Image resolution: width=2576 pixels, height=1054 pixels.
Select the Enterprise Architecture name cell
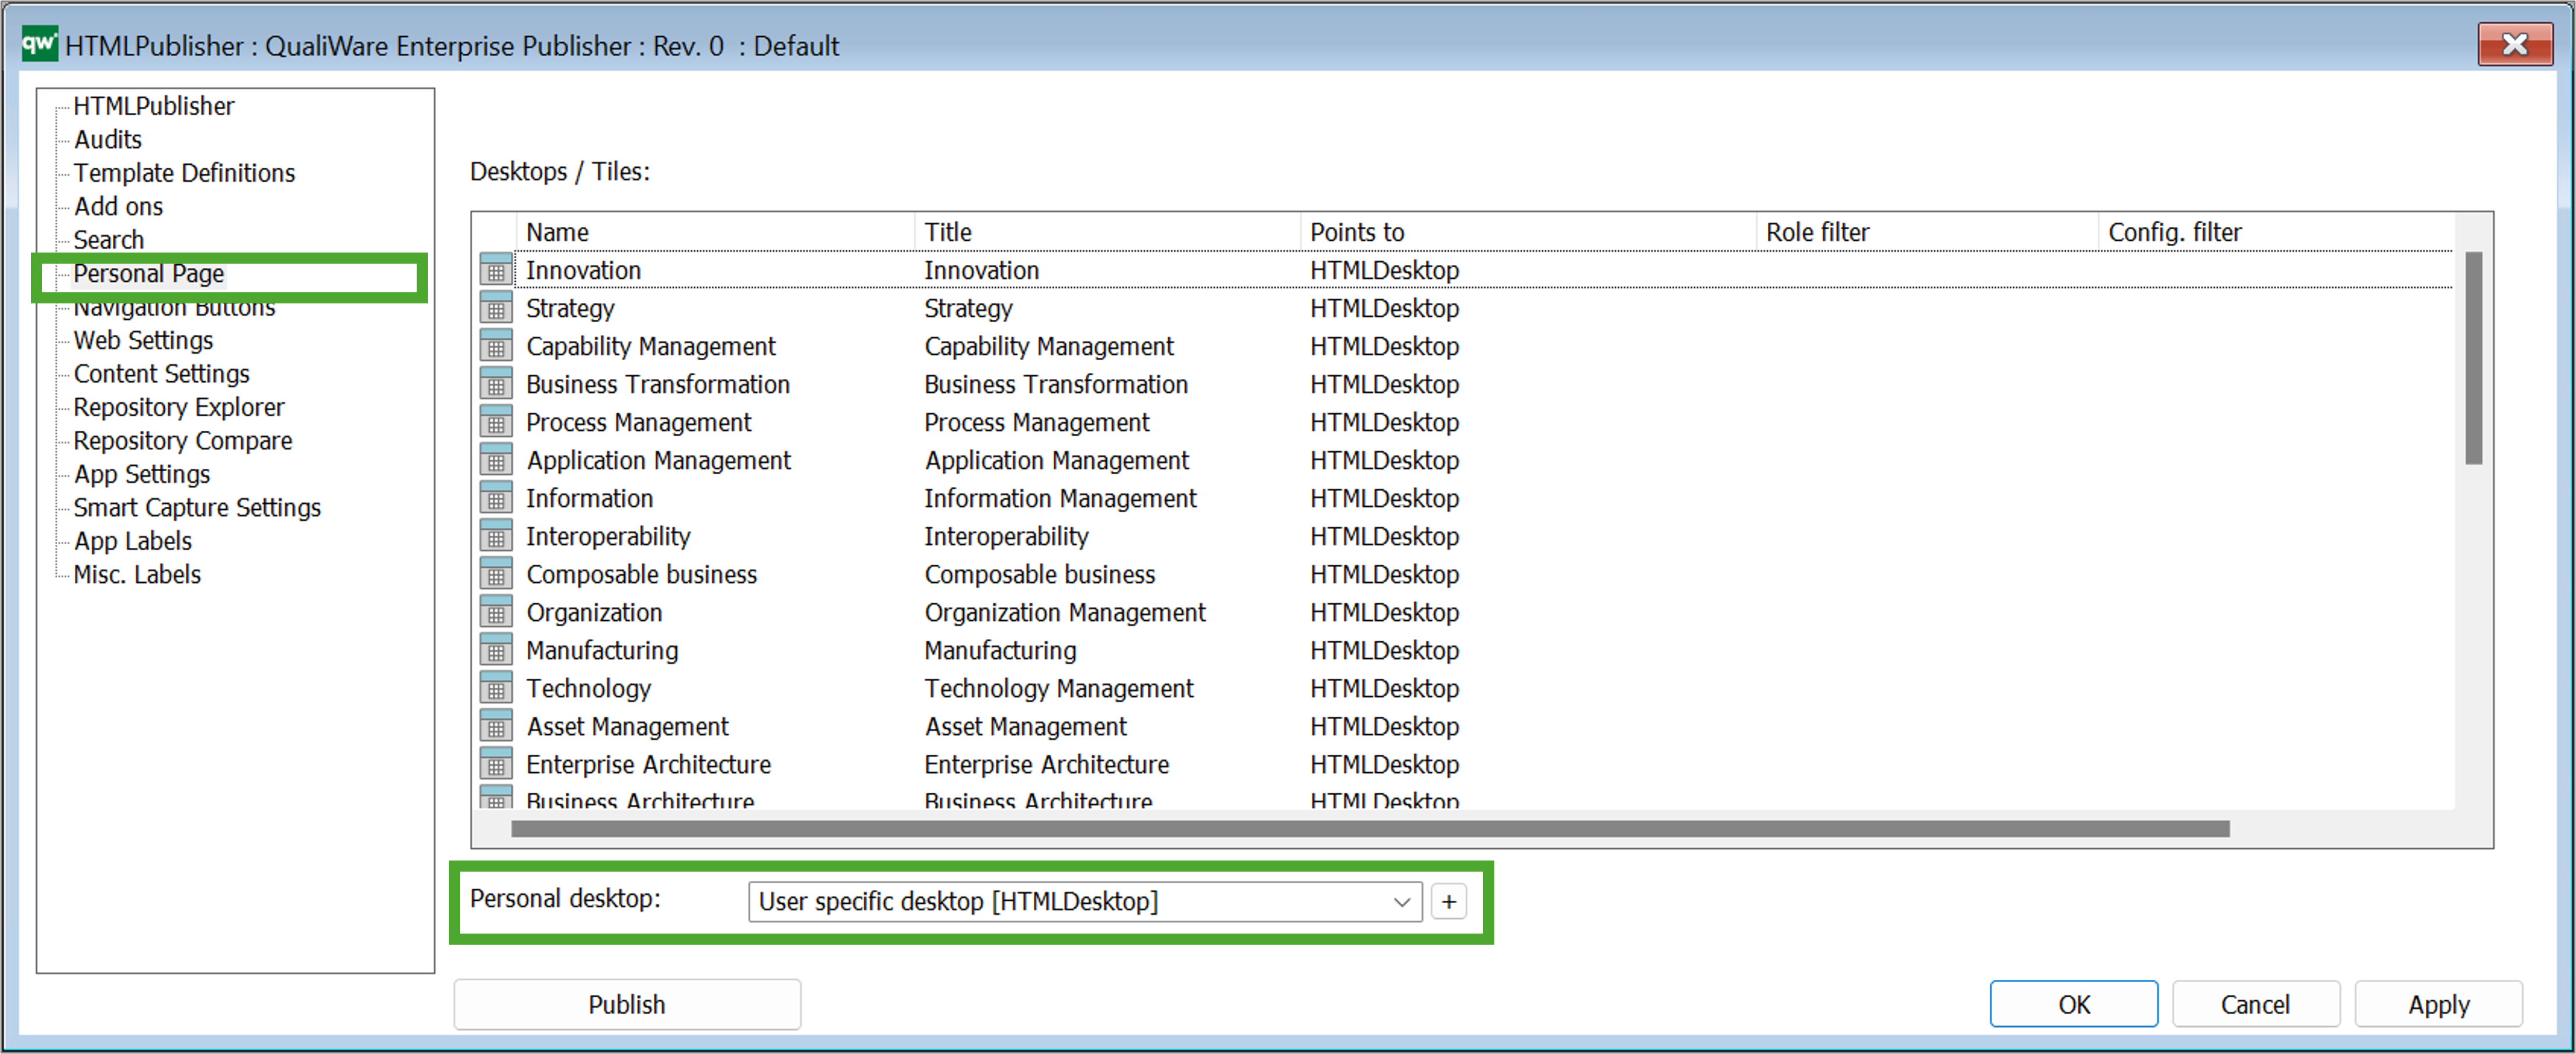[x=648, y=764]
